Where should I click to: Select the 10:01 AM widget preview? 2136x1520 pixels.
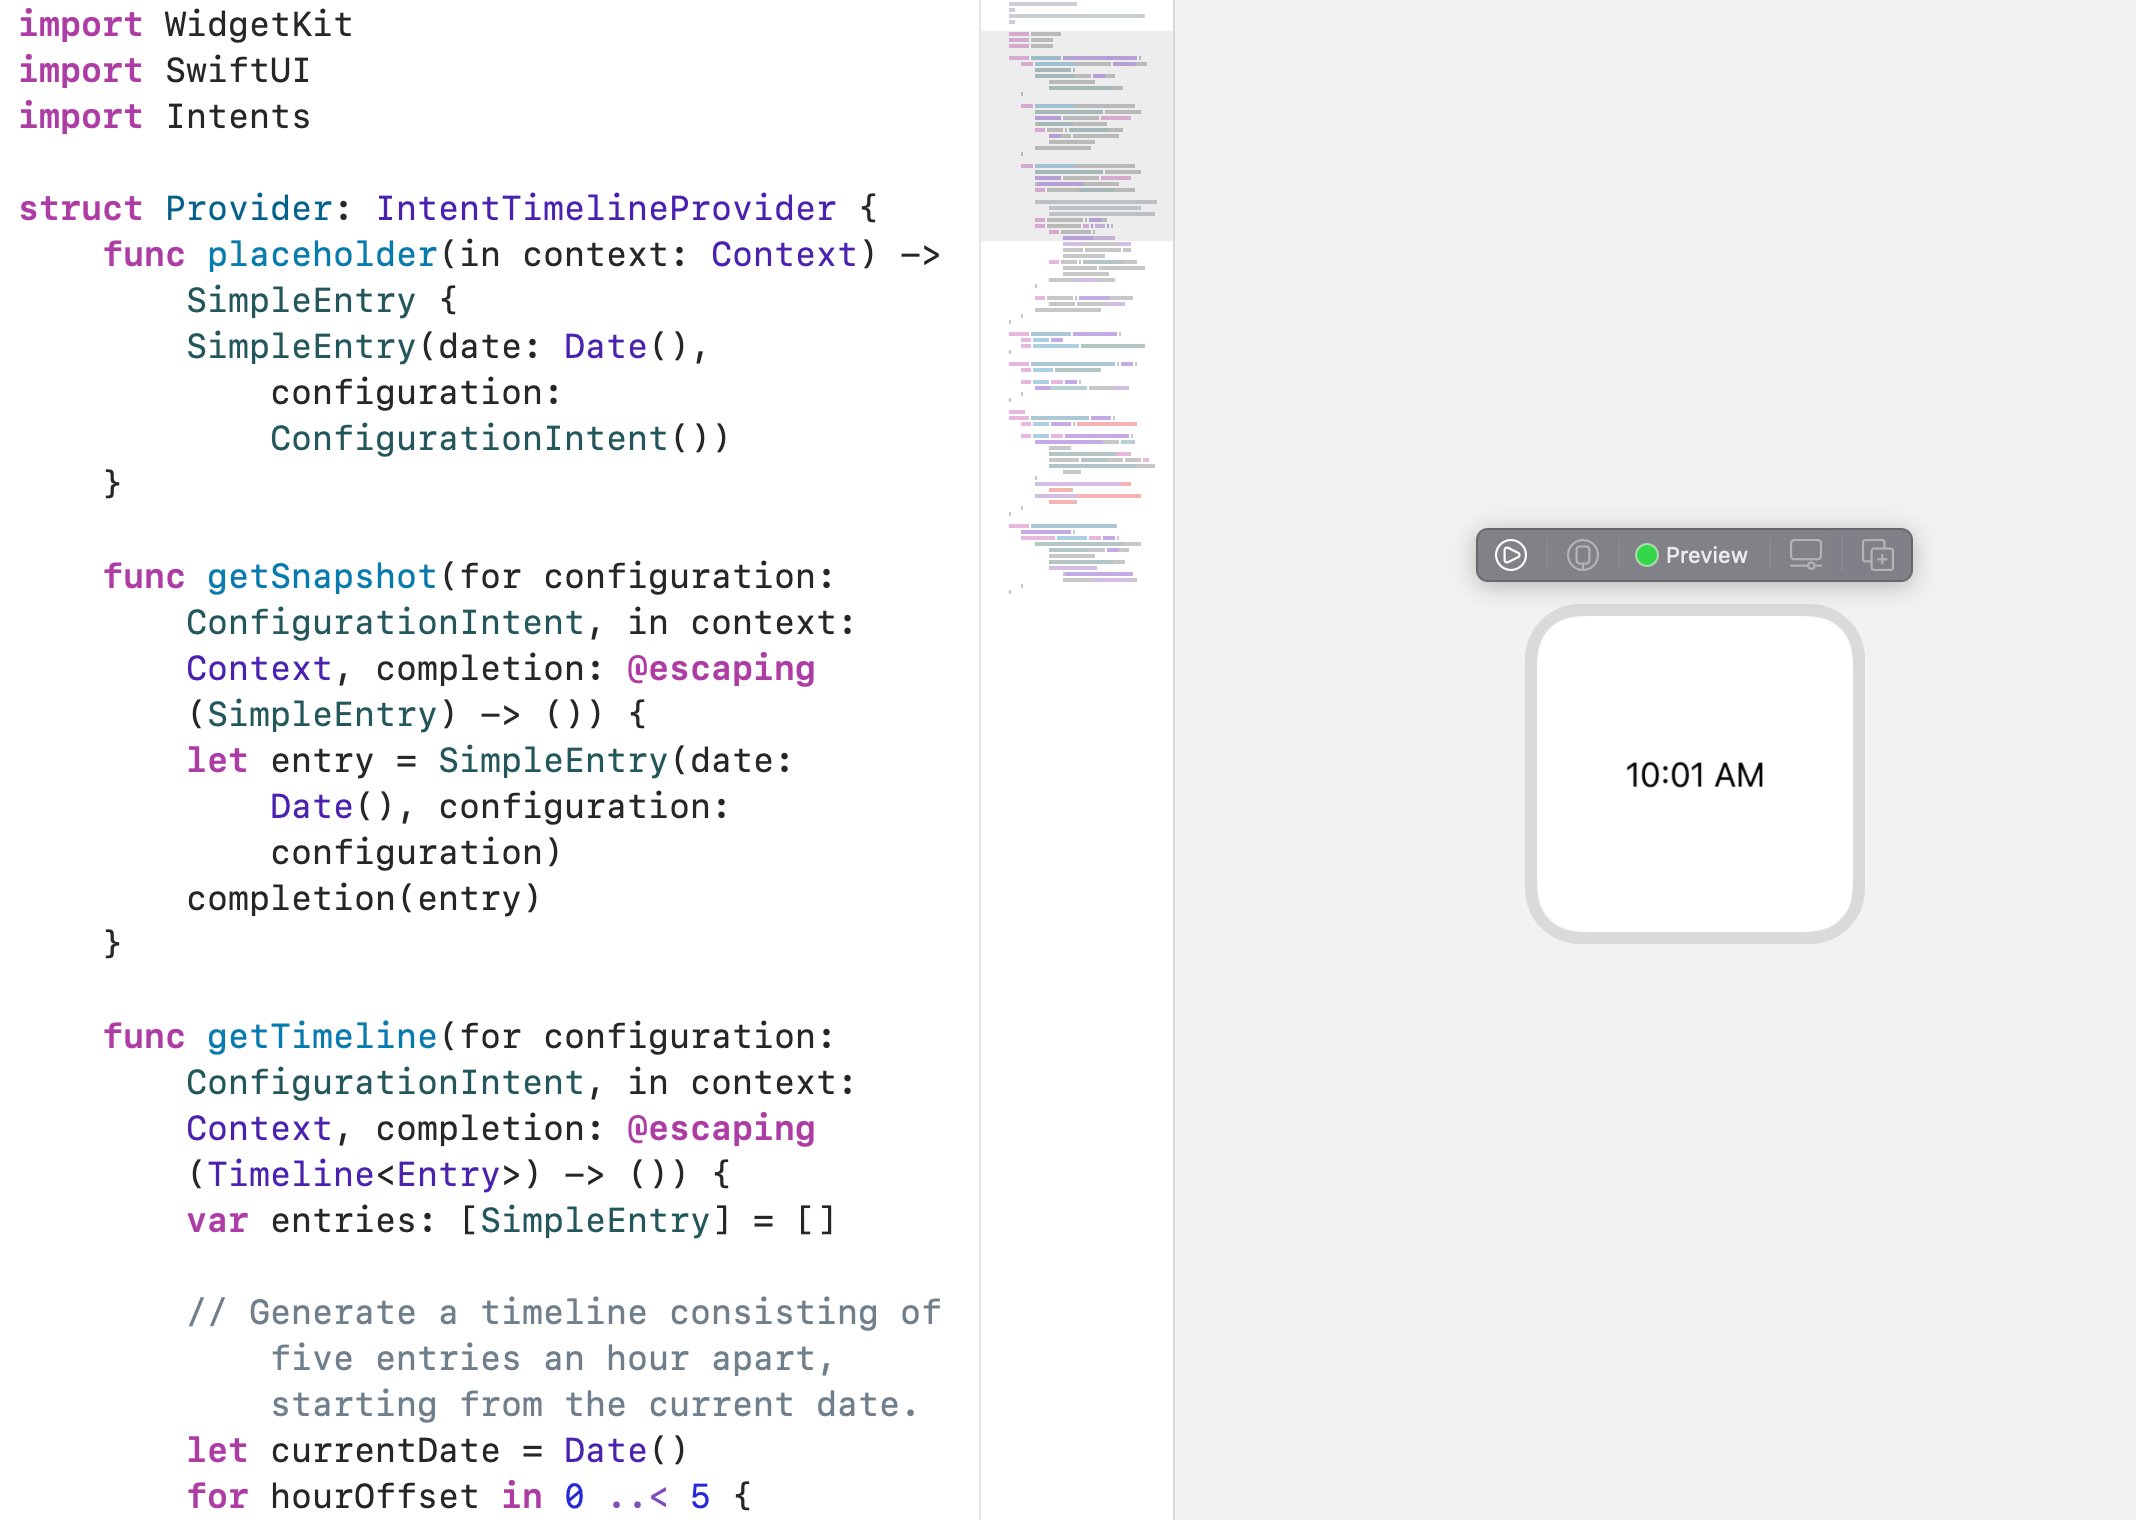(1694, 774)
